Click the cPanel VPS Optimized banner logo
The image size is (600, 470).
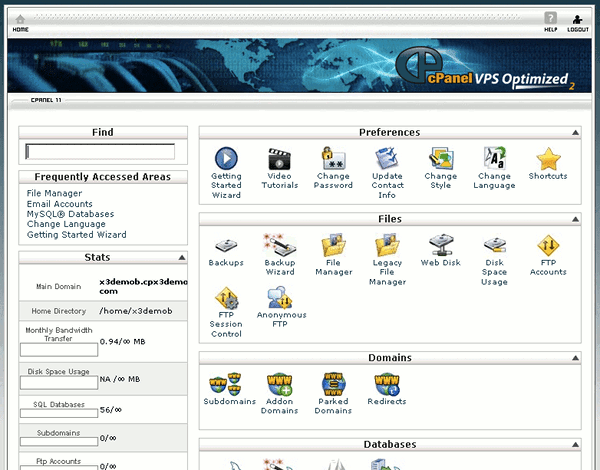point(485,70)
